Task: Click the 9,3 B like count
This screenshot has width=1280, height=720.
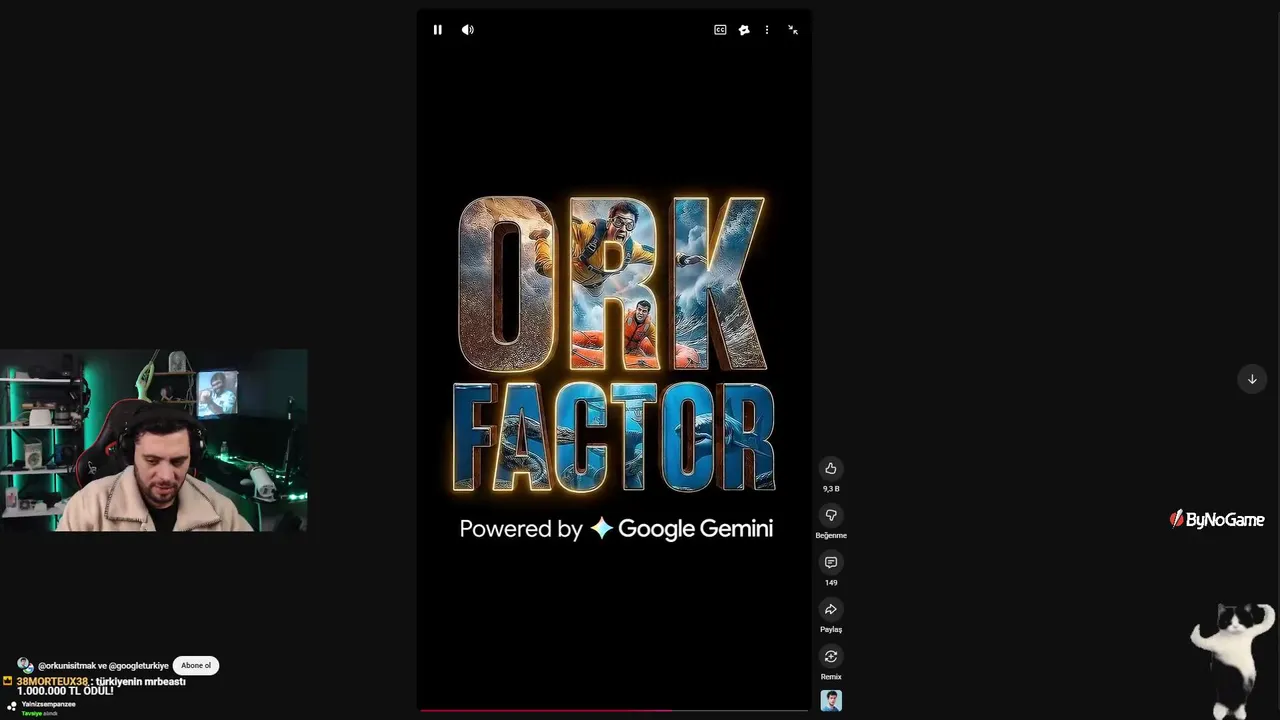Action: (831, 489)
